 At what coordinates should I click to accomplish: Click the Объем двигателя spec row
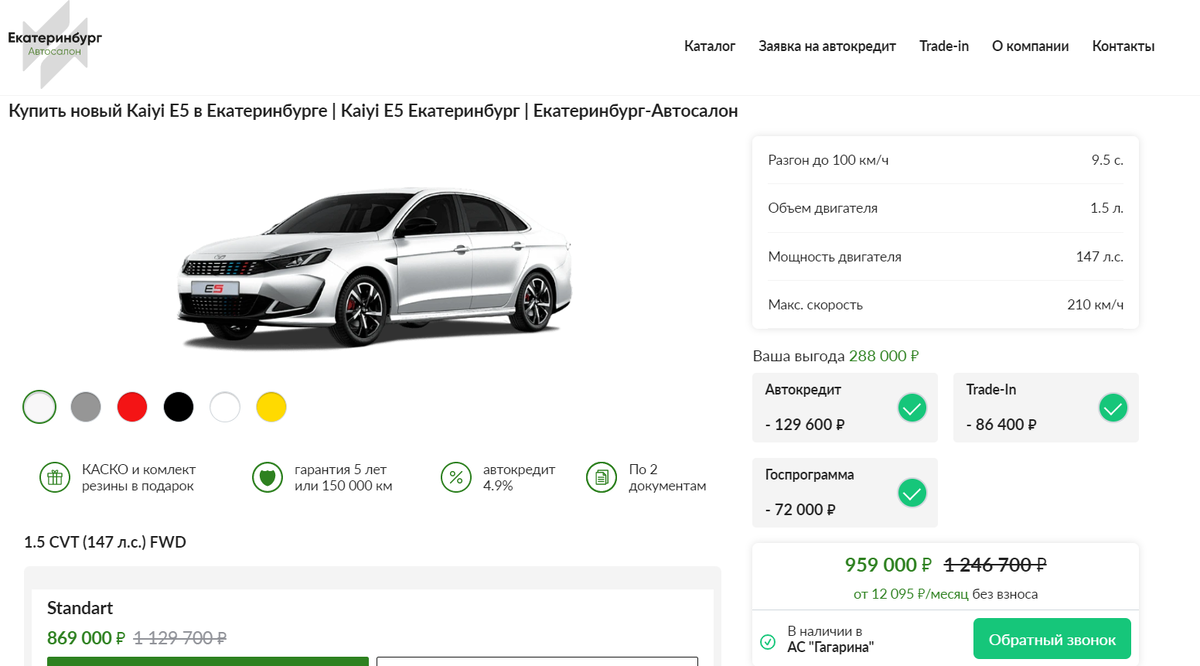coord(945,208)
